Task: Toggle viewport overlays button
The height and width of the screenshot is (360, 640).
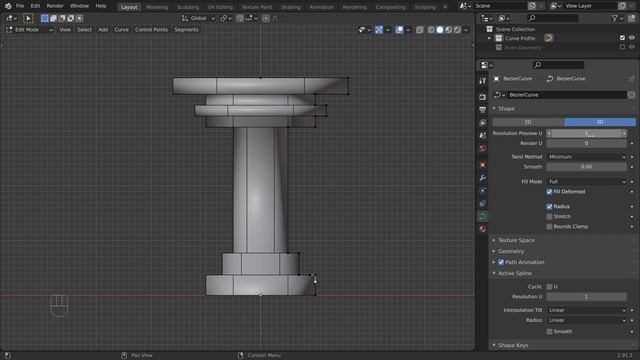Action: (x=399, y=30)
